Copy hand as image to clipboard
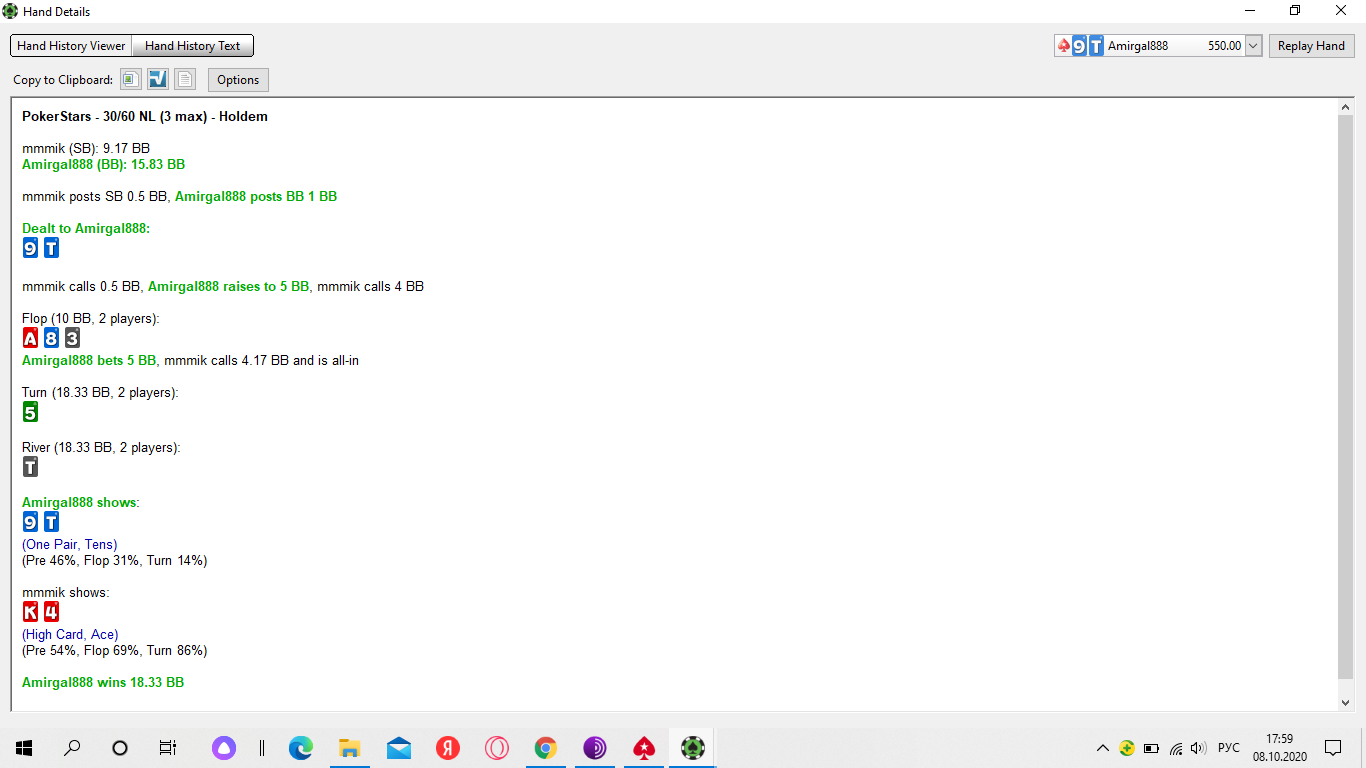This screenshot has width=1366, height=768. tap(131, 79)
